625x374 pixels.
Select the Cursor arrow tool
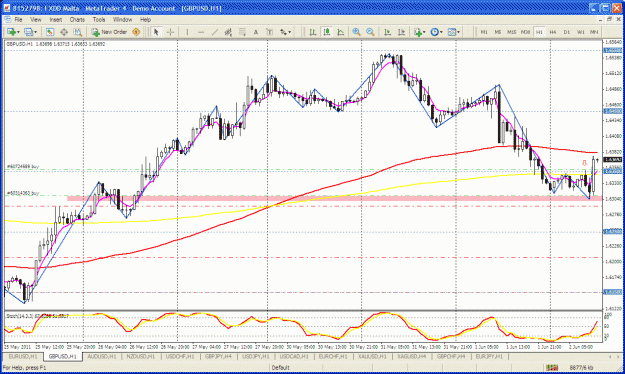tap(156, 32)
